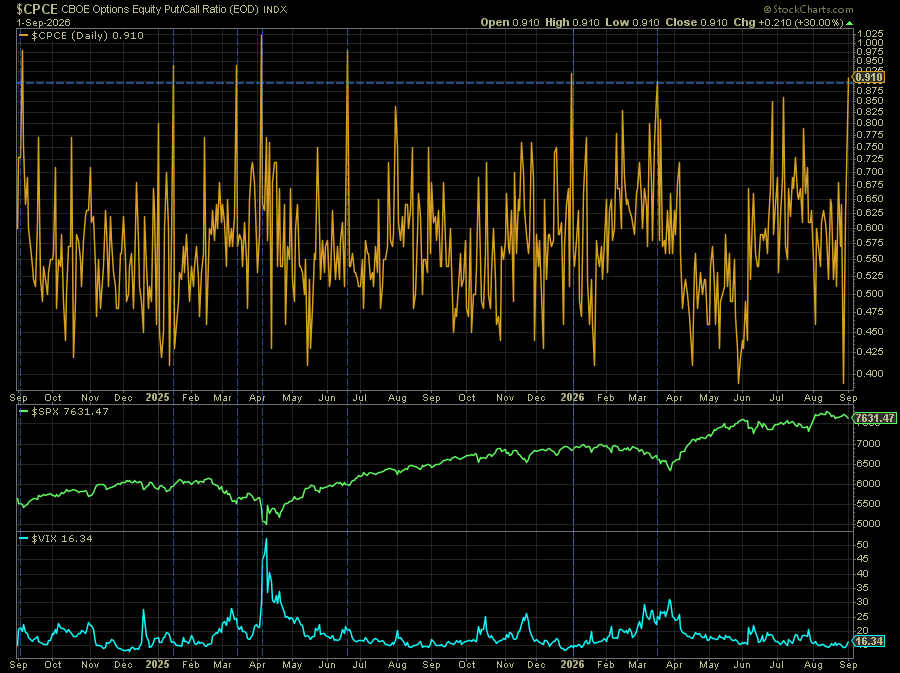Click the 0.800 put/call axis label
This screenshot has width=900, height=673.
point(870,122)
